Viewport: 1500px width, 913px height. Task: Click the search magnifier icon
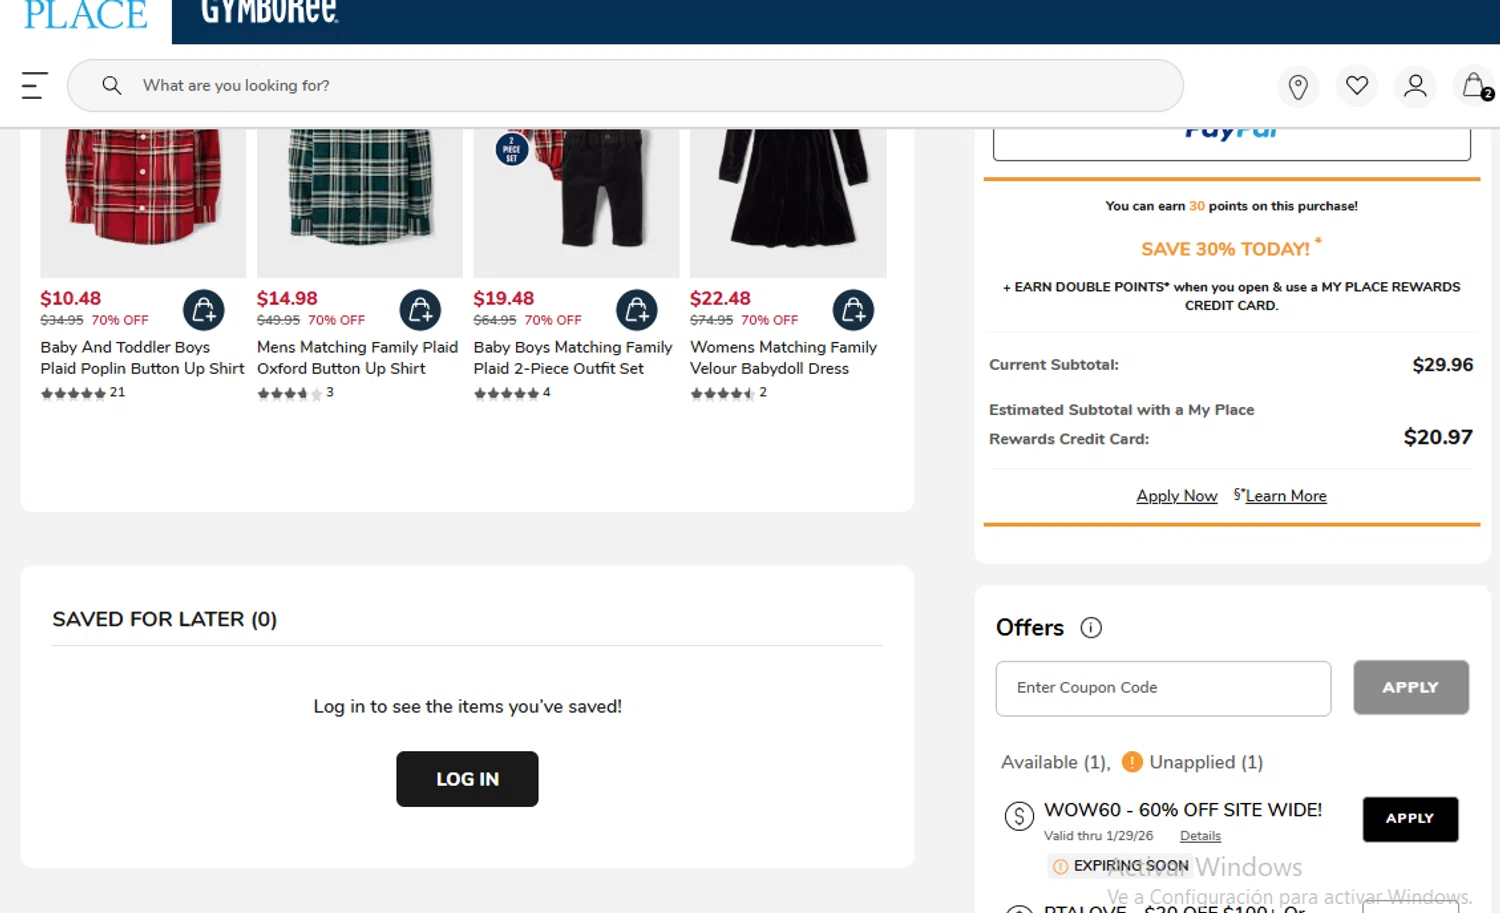point(112,86)
